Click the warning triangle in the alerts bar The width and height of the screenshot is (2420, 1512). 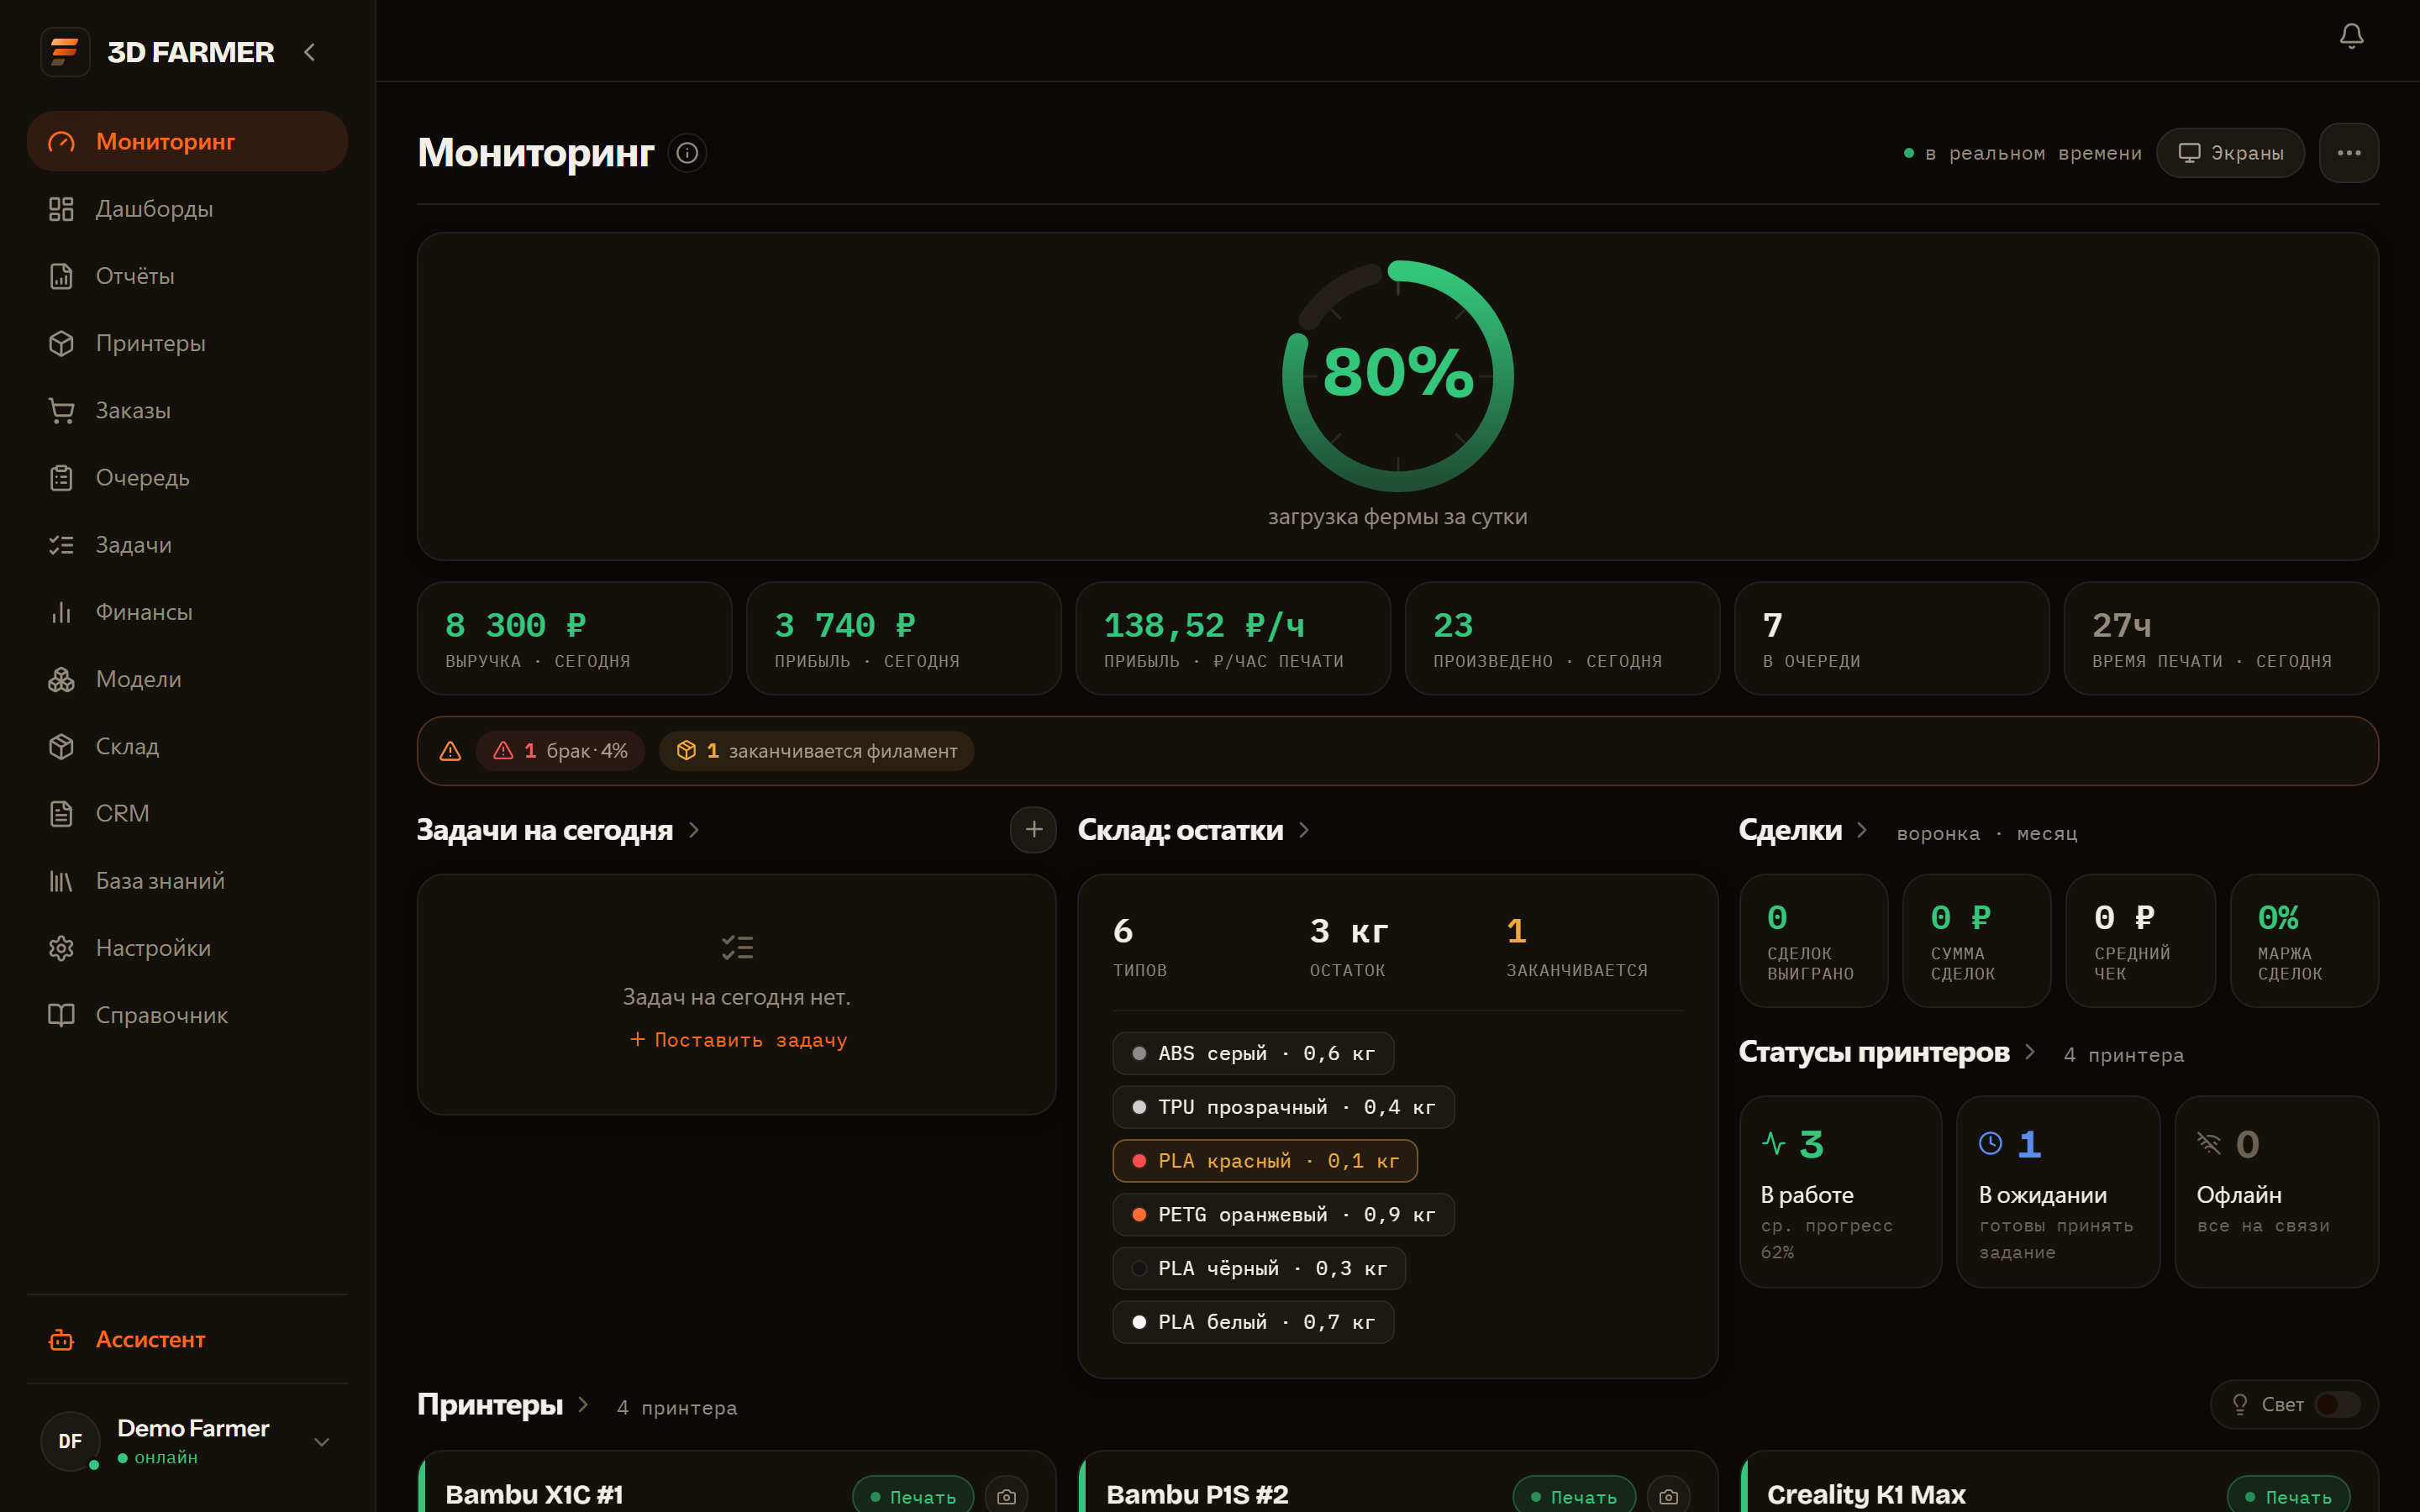(x=450, y=751)
